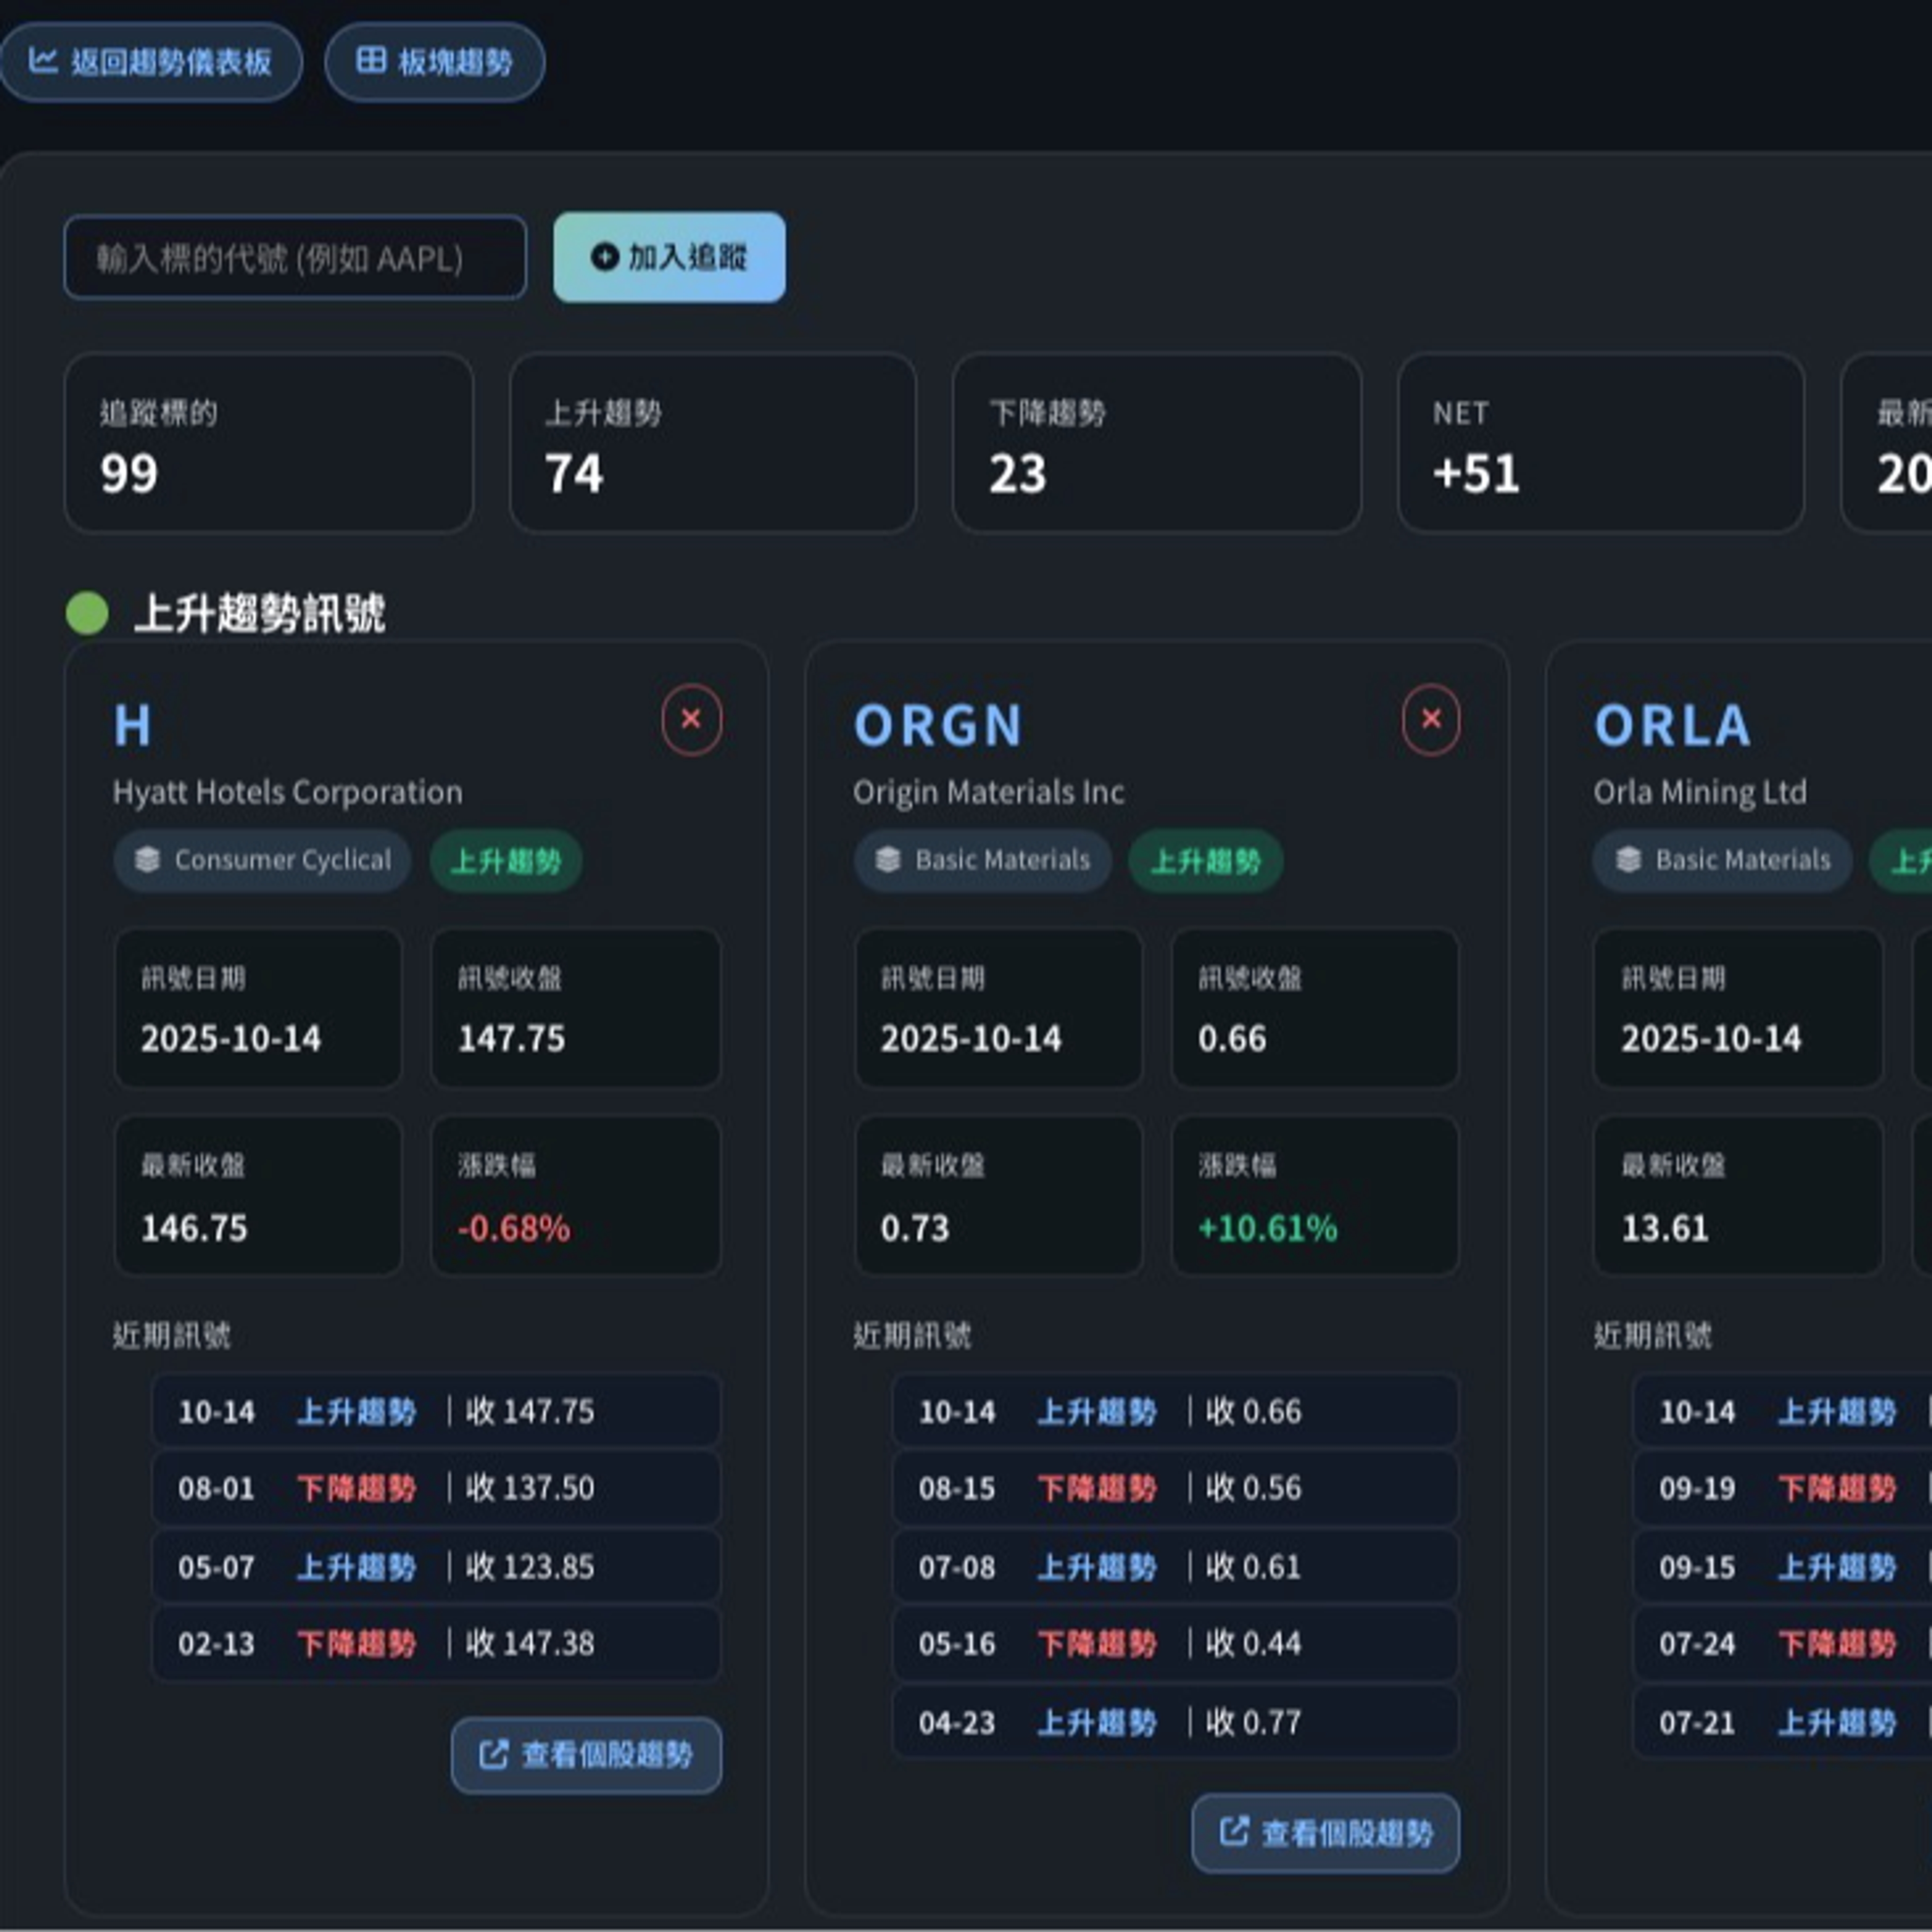Switch to 板塊趨勢 view
This screenshot has height=1932, width=1932.
point(434,60)
